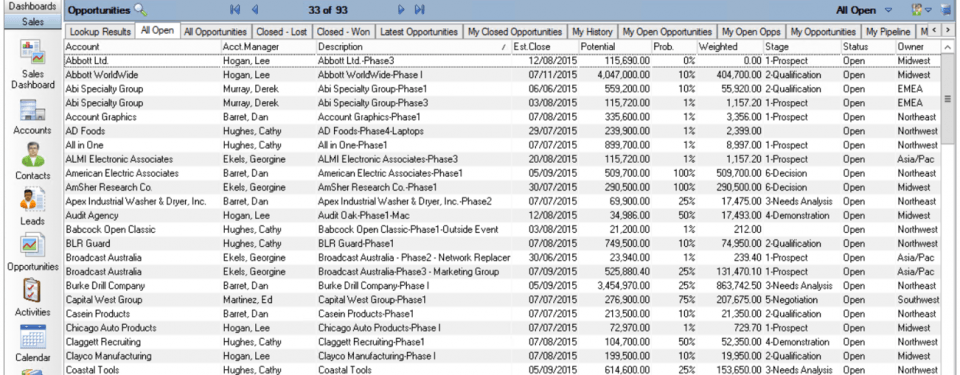960x375 pixels.
Task: Switch to the My Open Opps tab
Action: [x=751, y=32]
